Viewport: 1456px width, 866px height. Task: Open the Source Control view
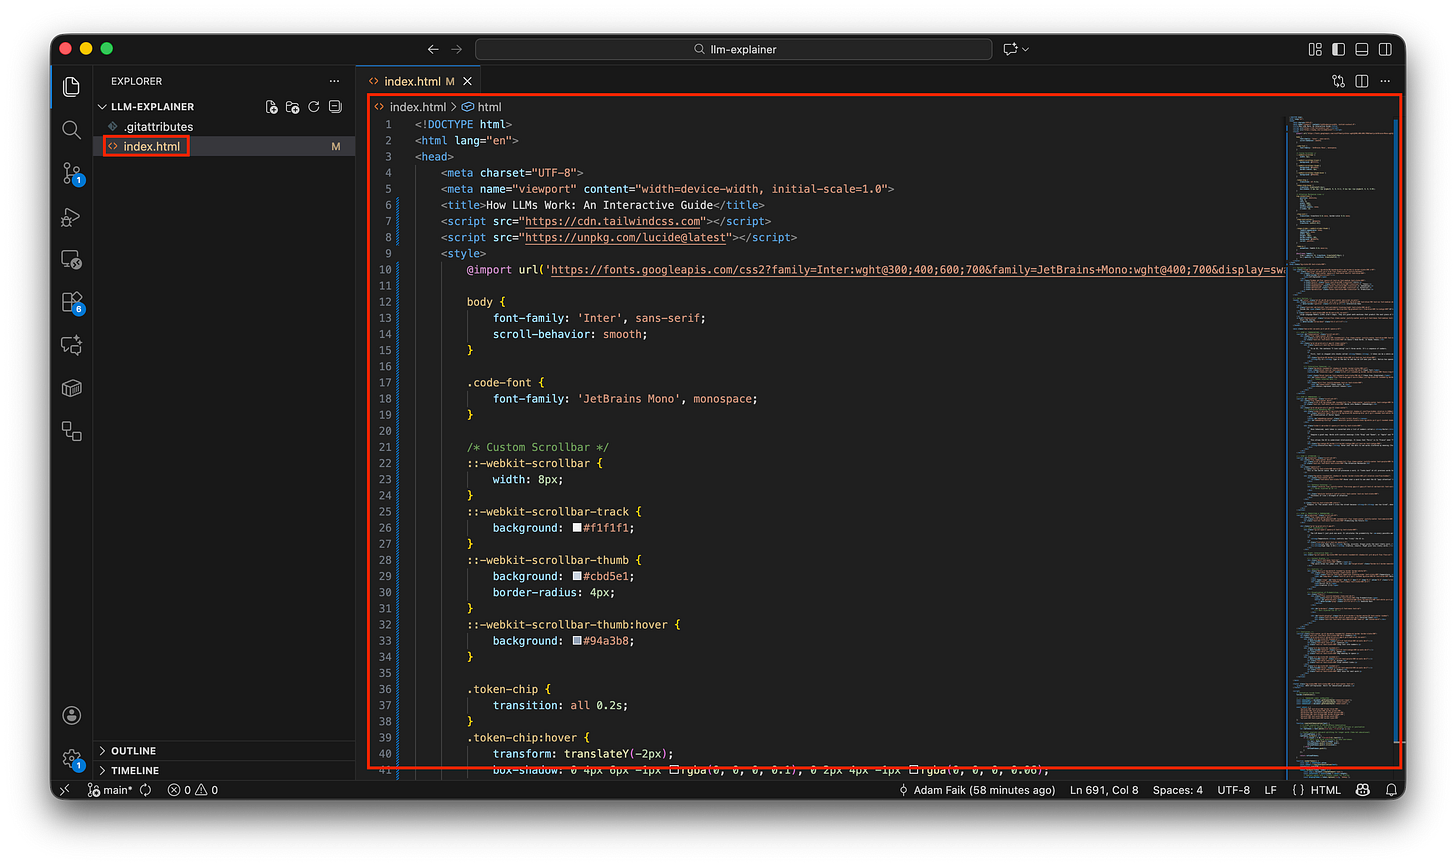(71, 173)
